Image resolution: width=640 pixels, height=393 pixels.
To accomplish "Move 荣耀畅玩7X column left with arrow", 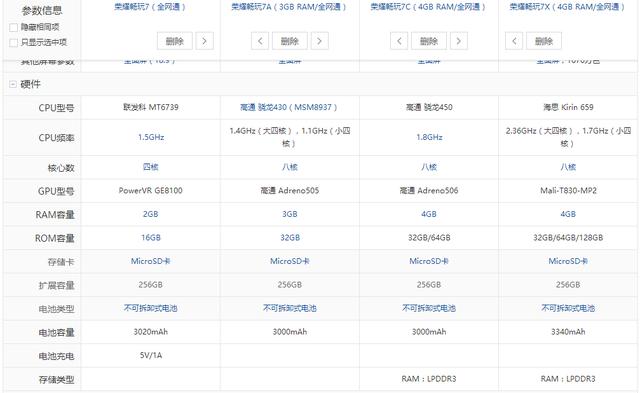I will pyautogui.click(x=514, y=41).
